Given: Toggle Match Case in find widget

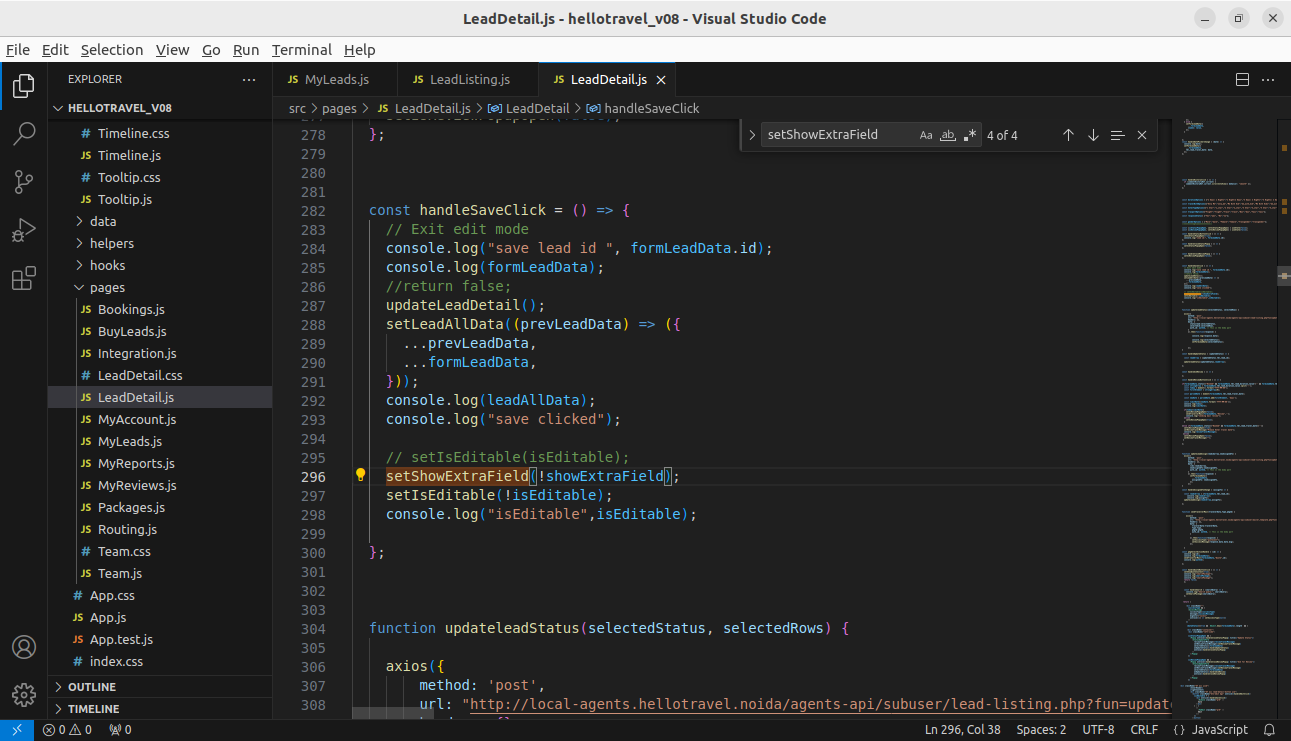Looking at the screenshot, I should coord(926,135).
